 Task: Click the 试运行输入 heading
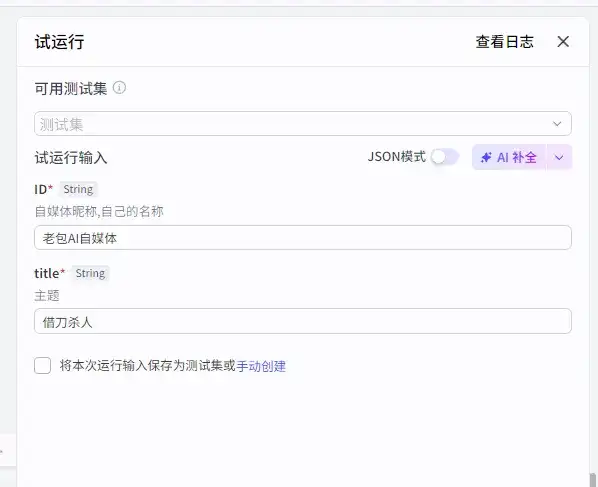tap(71, 158)
